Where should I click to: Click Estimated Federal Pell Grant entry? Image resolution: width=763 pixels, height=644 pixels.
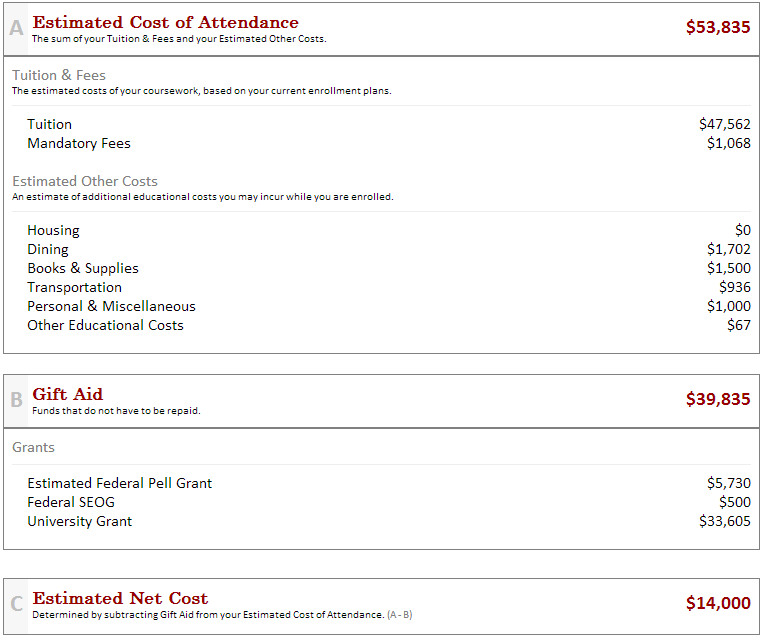pyautogui.click(x=120, y=483)
